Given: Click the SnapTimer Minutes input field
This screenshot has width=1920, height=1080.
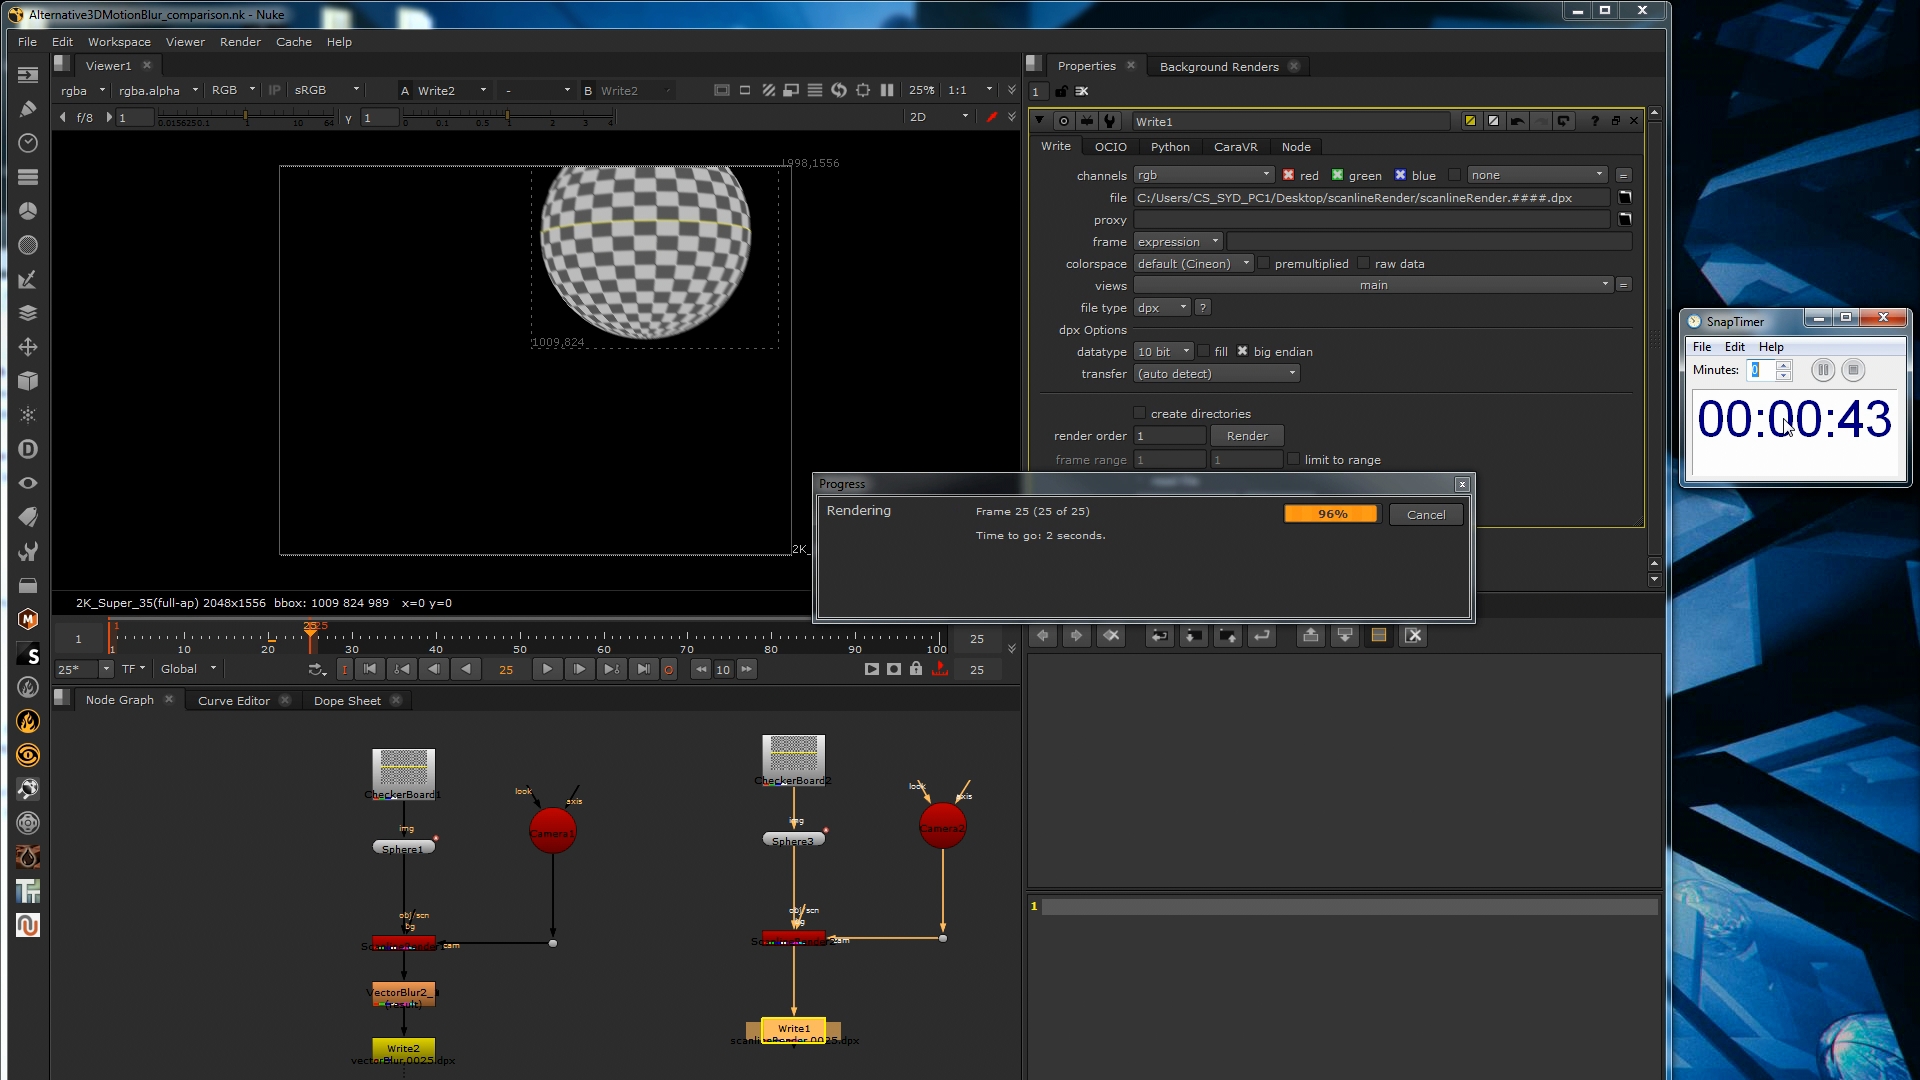Looking at the screenshot, I should pyautogui.click(x=1761, y=370).
